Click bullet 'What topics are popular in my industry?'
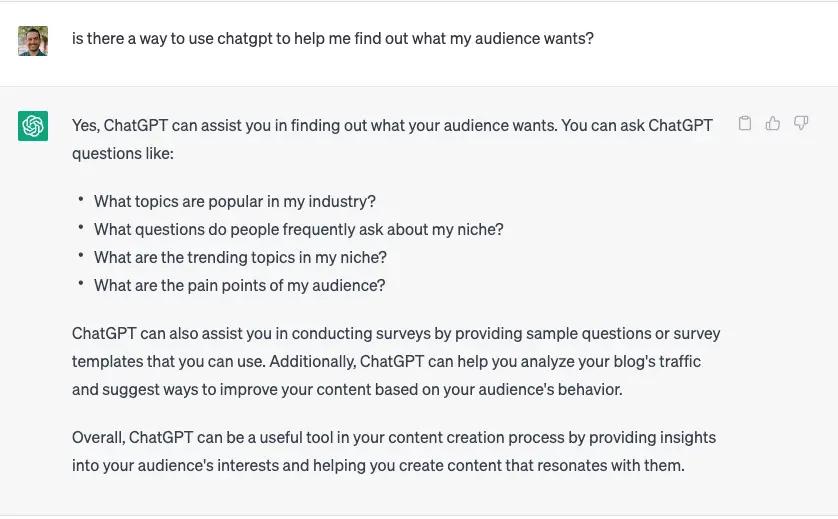This screenshot has height=519, width=838. tap(235, 202)
